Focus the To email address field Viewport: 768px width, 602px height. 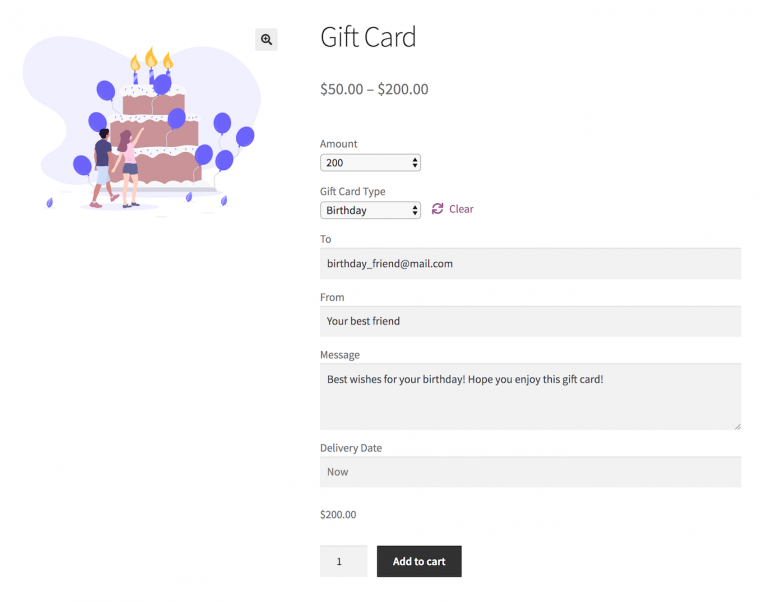pos(530,264)
